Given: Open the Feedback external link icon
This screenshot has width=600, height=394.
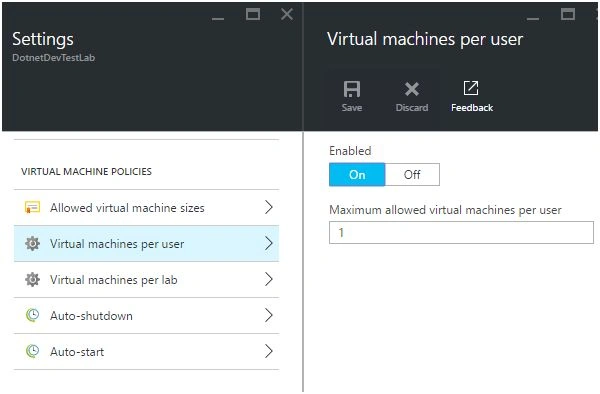Looking at the screenshot, I should tap(471, 88).
